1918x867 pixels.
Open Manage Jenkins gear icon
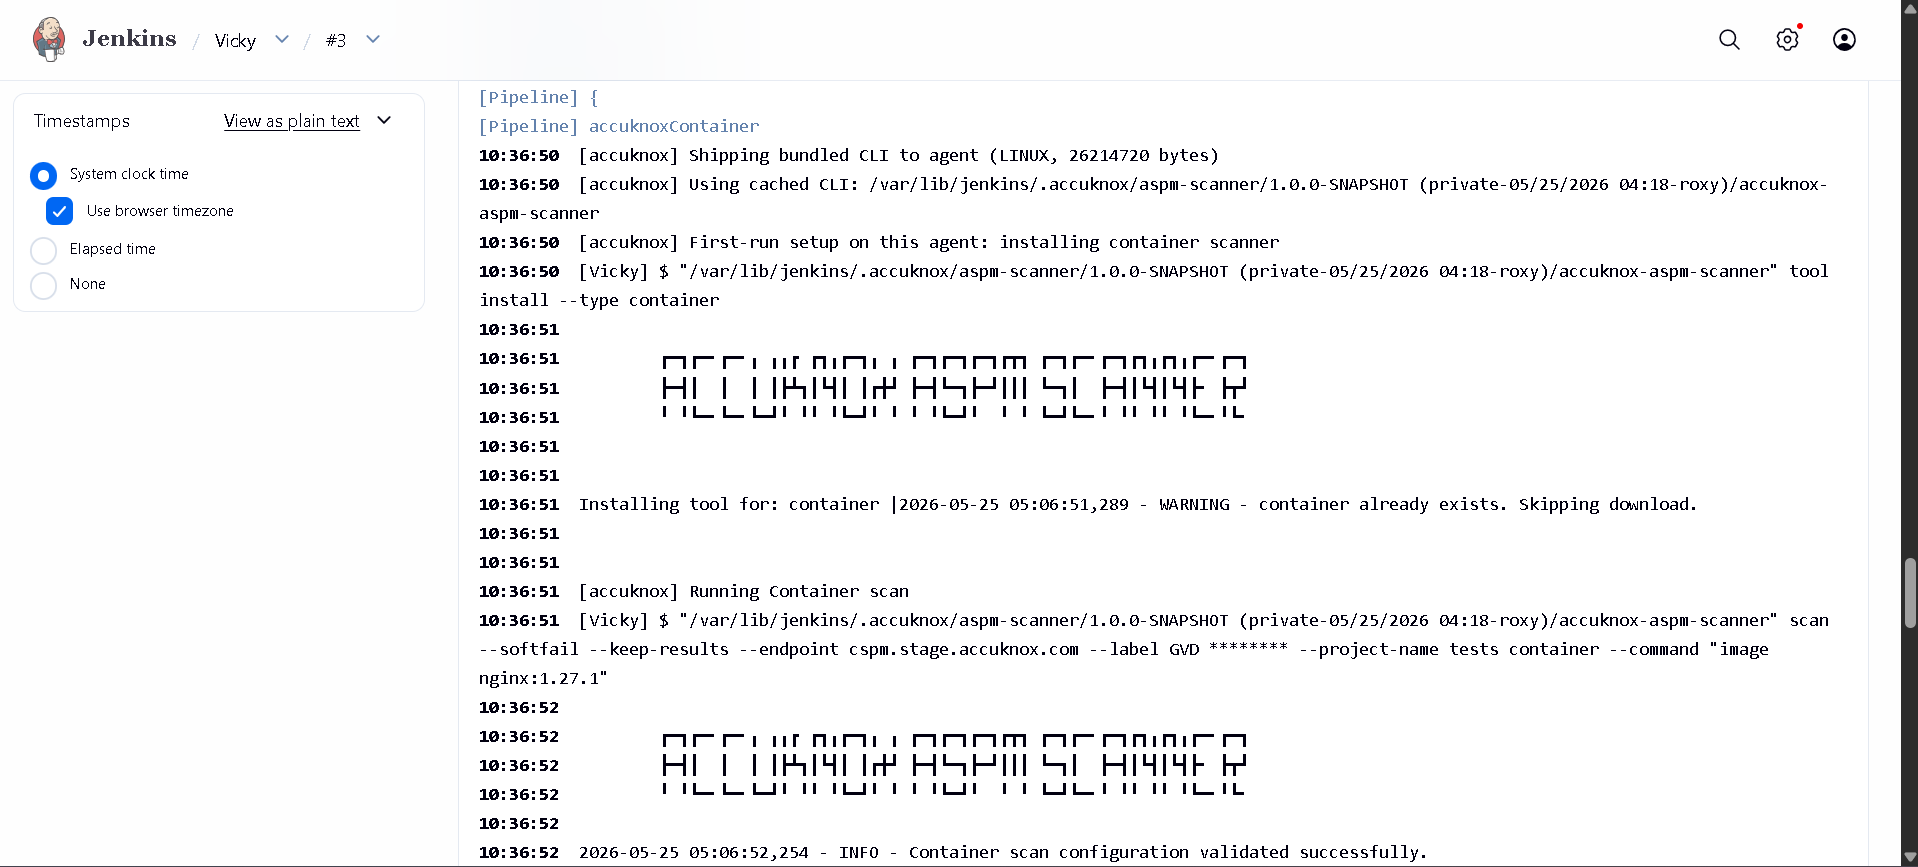tap(1787, 39)
